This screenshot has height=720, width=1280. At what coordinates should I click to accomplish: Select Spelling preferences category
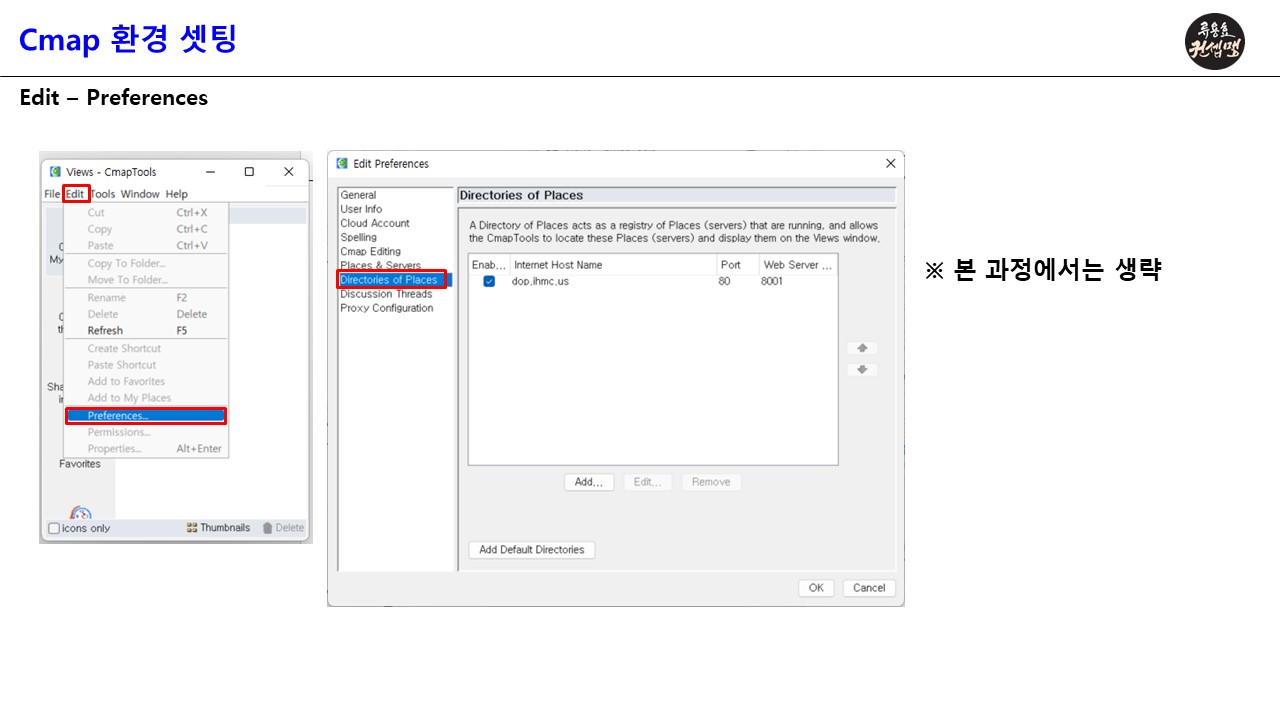[x=359, y=238]
